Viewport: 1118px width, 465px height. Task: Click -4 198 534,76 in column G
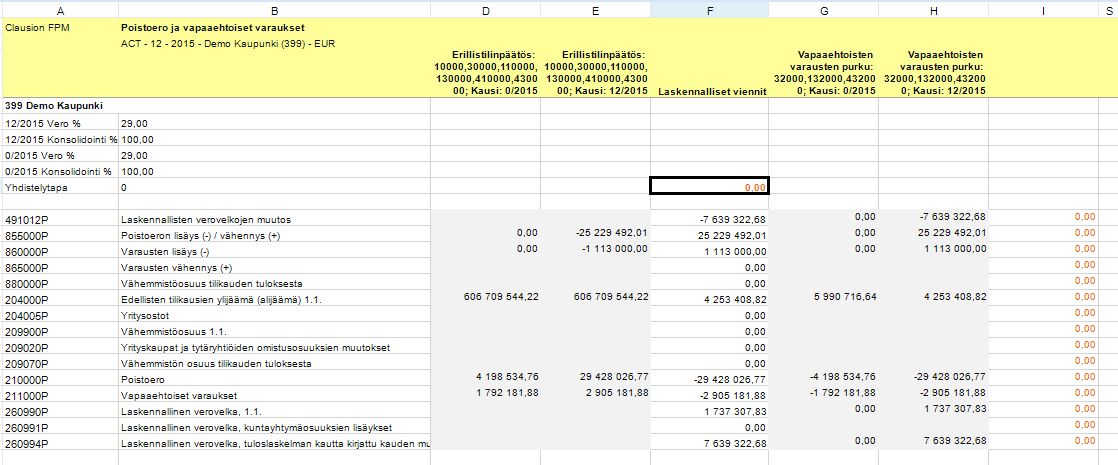point(841,376)
